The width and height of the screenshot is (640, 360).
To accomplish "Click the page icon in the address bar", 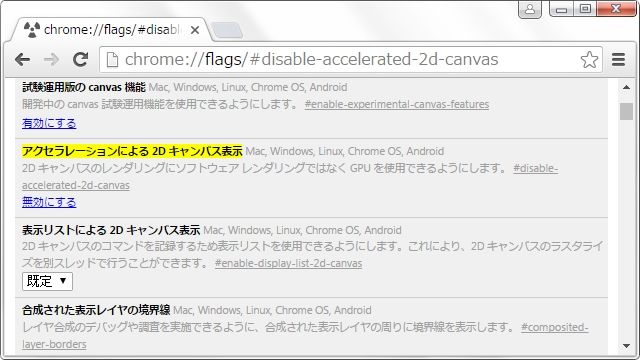I will point(112,60).
